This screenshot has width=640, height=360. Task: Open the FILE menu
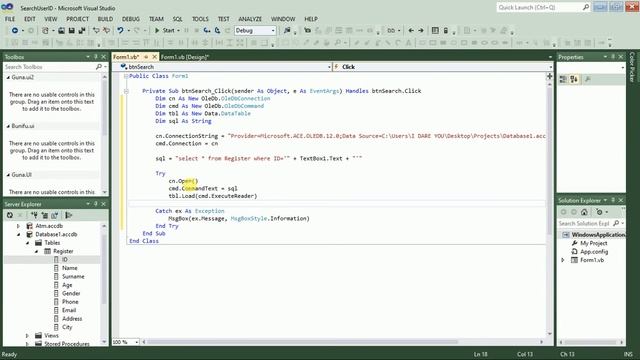(x=10, y=19)
